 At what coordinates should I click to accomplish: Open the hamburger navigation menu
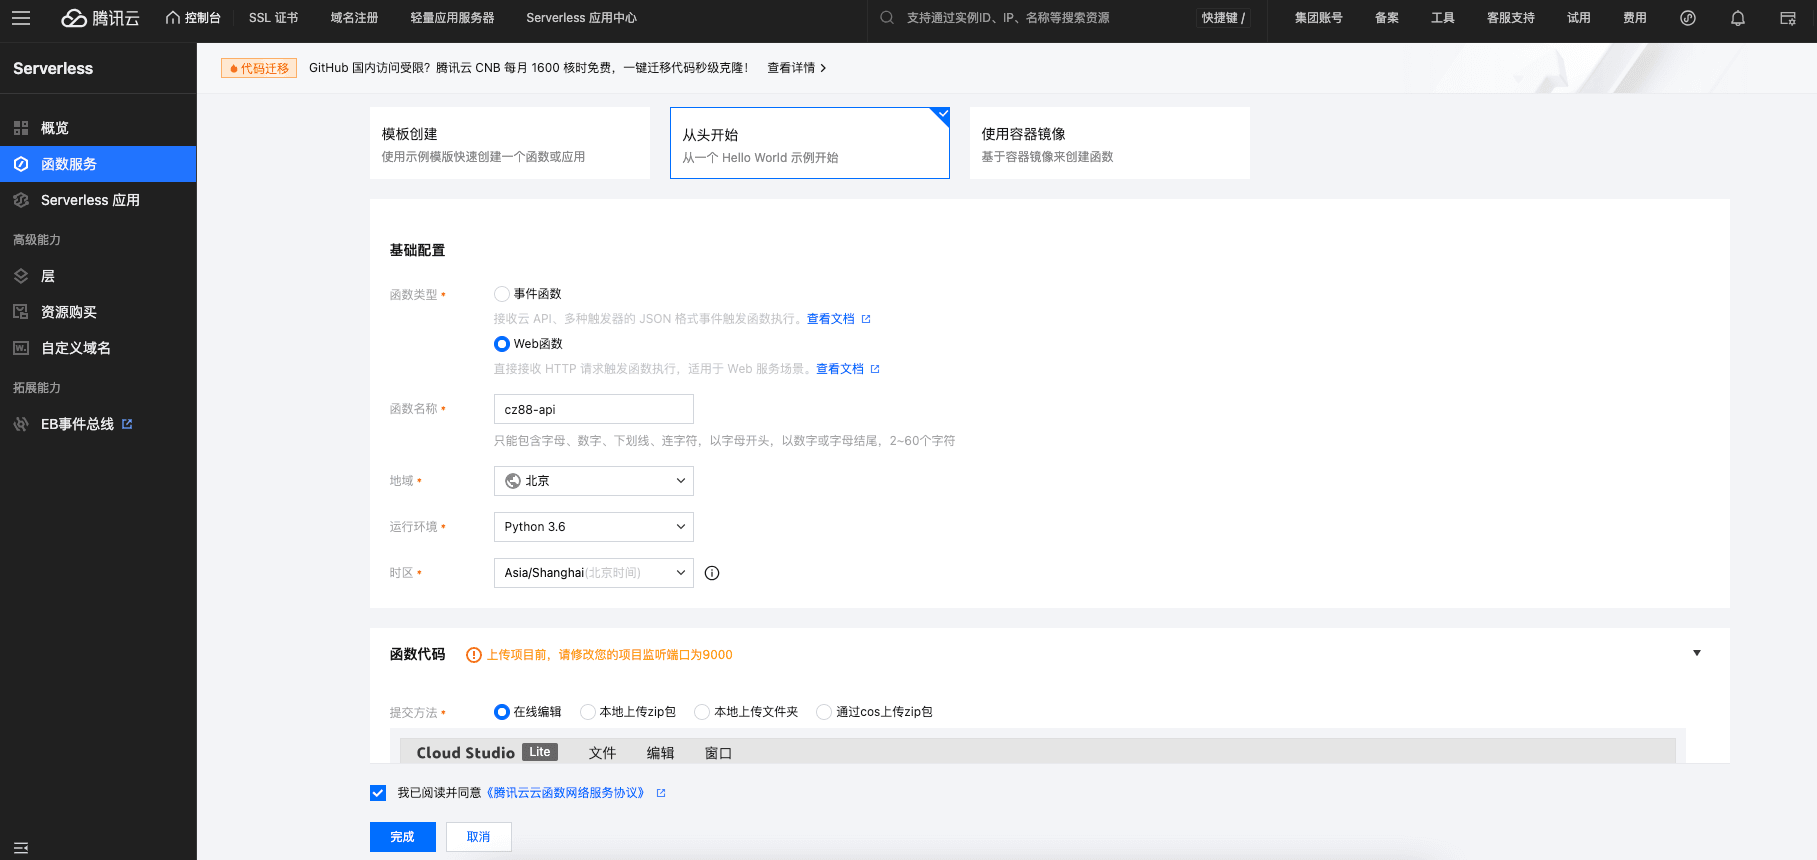coord(21,18)
